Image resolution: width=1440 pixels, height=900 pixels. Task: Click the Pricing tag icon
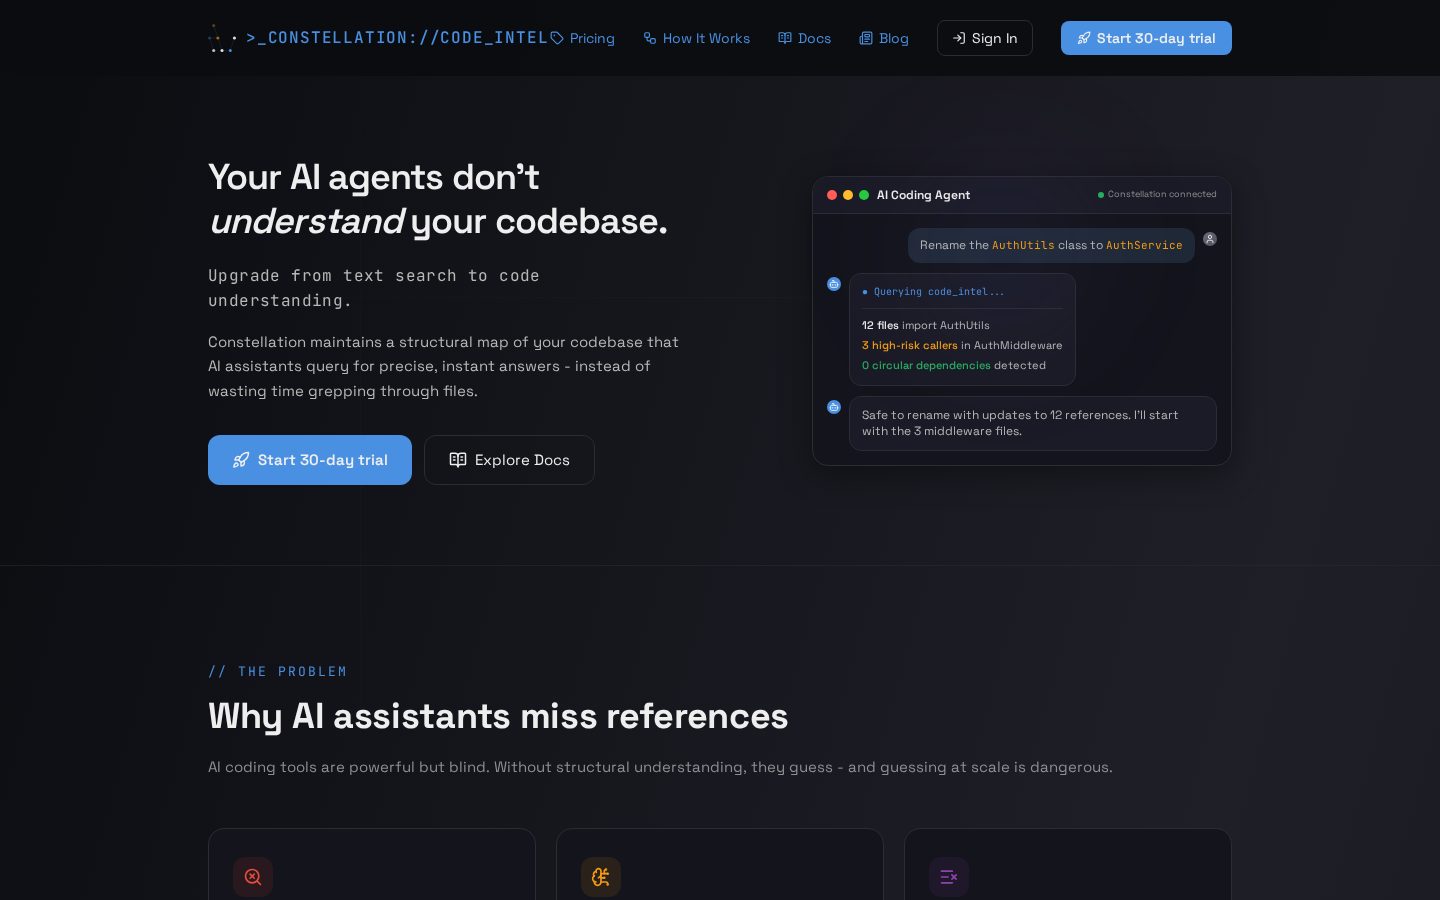click(x=557, y=38)
